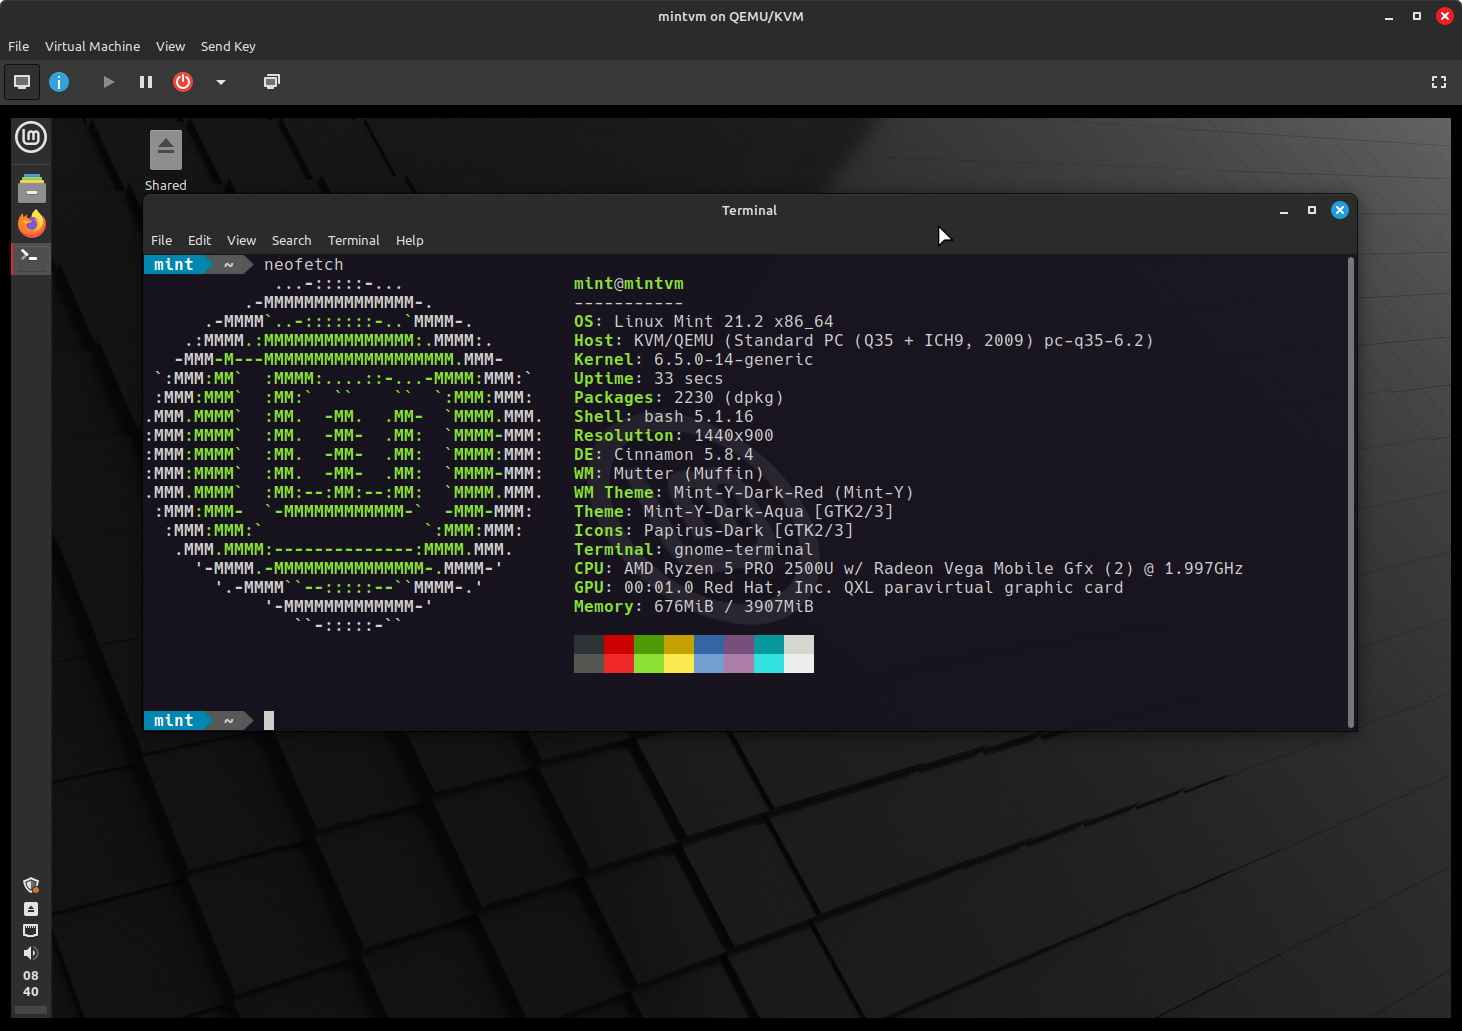The width and height of the screenshot is (1462, 1031).
Task: Show the graphical console view
Action: tap(22, 82)
